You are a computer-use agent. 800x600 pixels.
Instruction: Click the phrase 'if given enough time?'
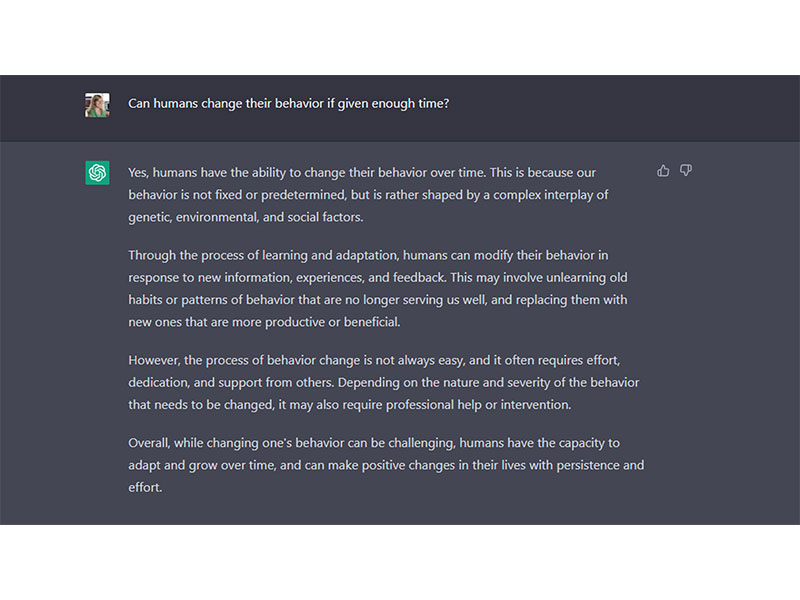(388, 104)
